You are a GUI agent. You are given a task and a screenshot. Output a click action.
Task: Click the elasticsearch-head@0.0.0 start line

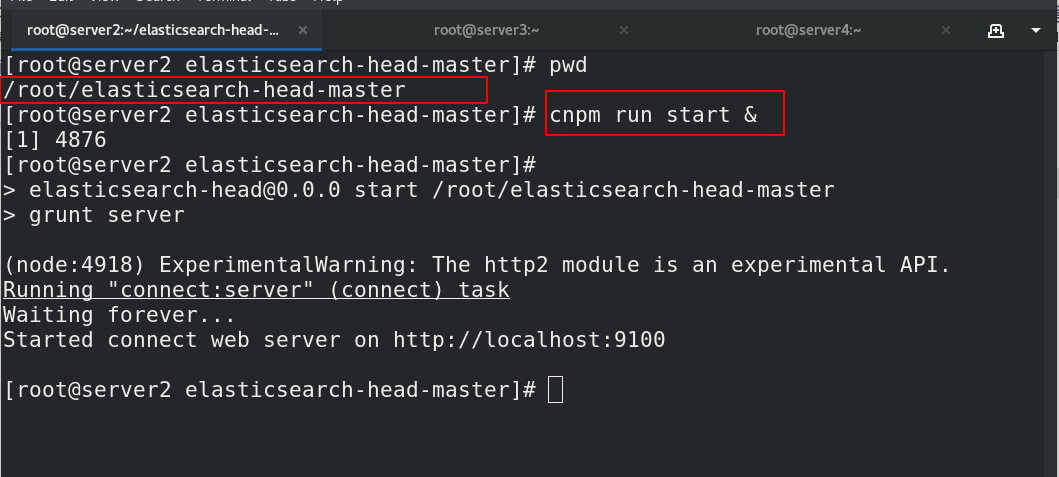pyautogui.click(x=419, y=190)
